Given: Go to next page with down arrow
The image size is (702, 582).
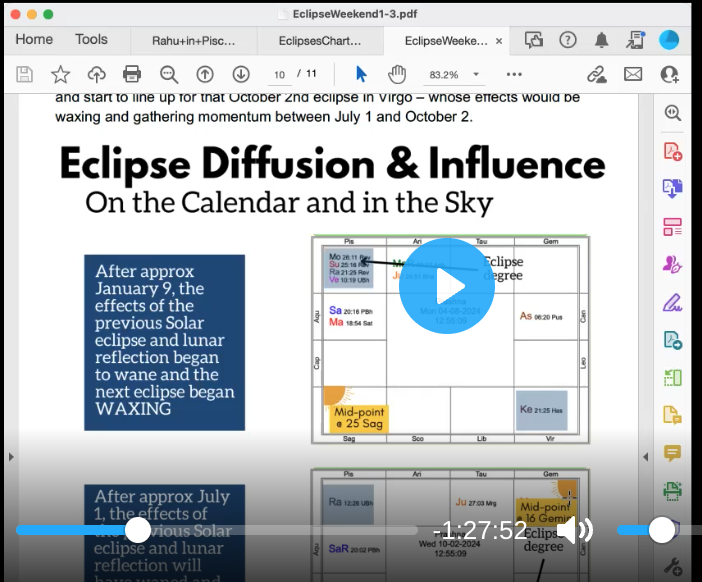Looking at the screenshot, I should (x=241, y=74).
